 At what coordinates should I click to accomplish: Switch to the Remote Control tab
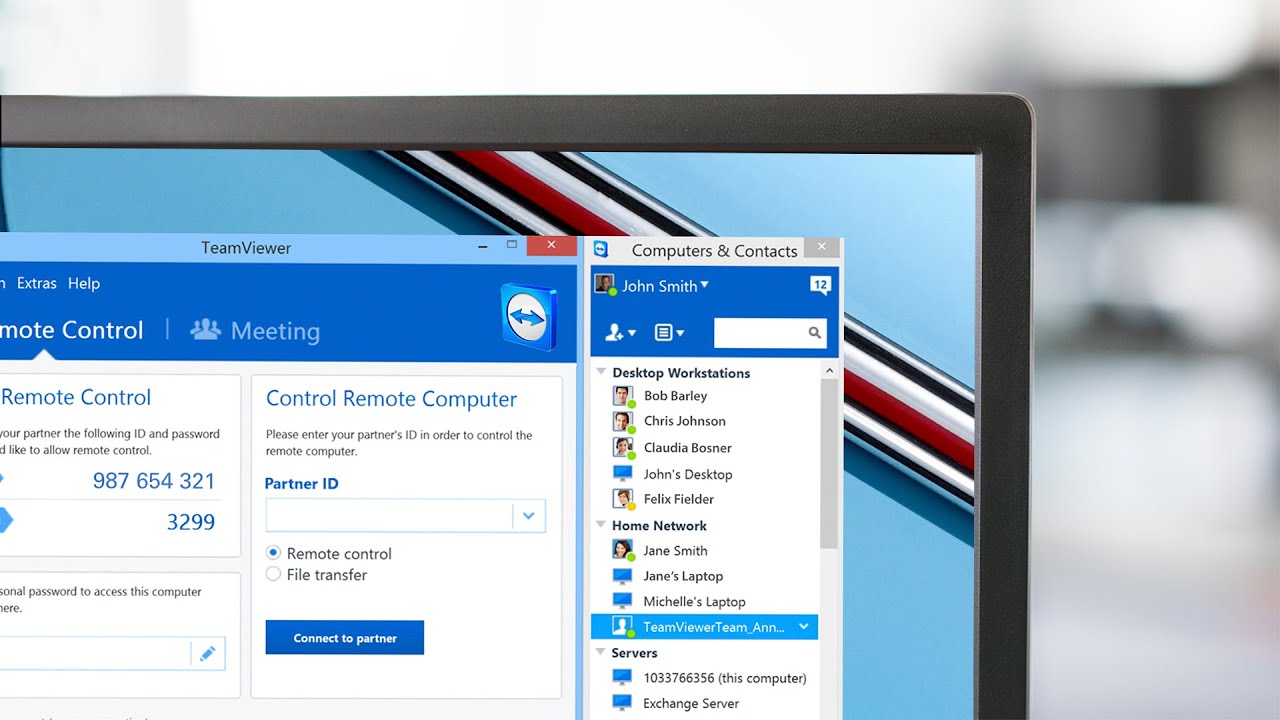72,330
